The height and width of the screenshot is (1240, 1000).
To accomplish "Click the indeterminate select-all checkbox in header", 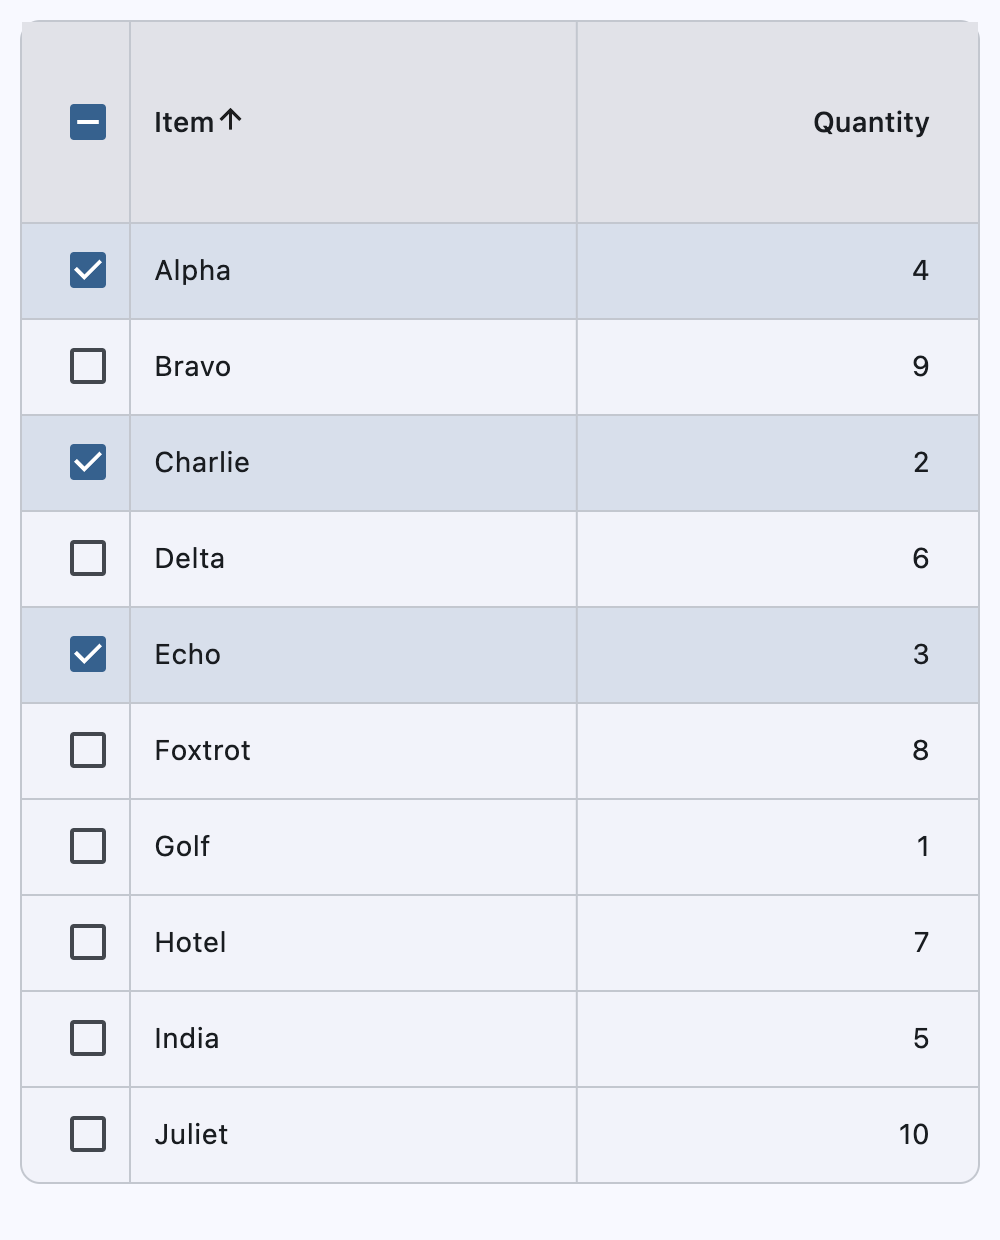I will tap(87, 122).
